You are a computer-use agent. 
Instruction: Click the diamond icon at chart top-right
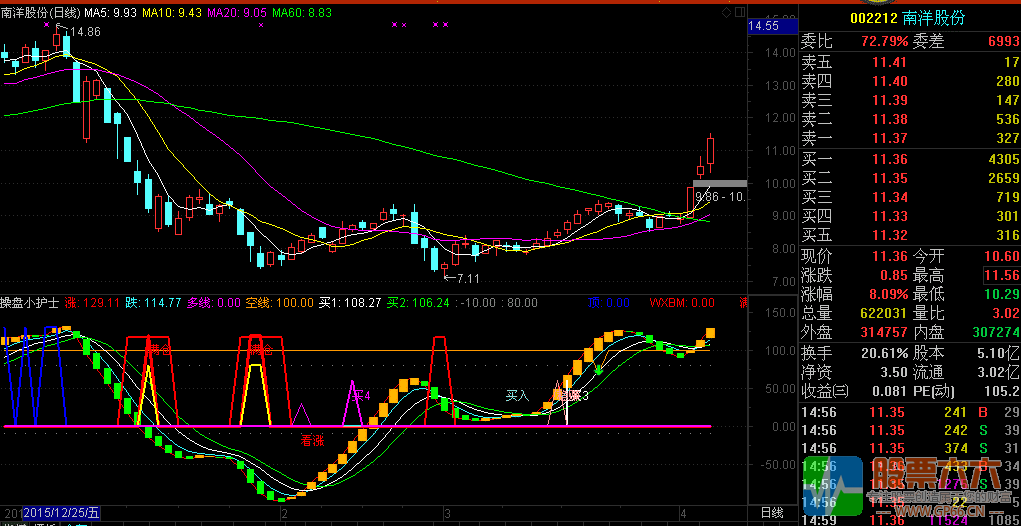point(725,12)
